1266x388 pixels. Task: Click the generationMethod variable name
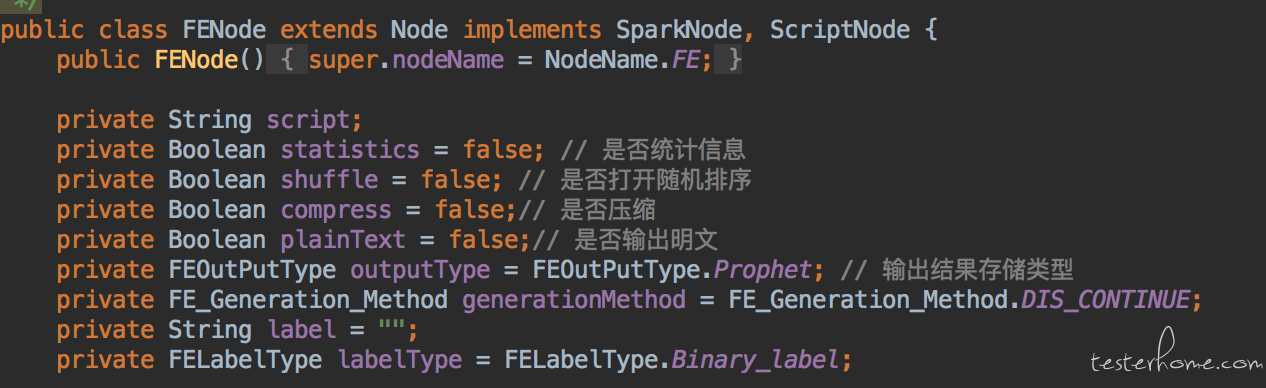[573, 300]
